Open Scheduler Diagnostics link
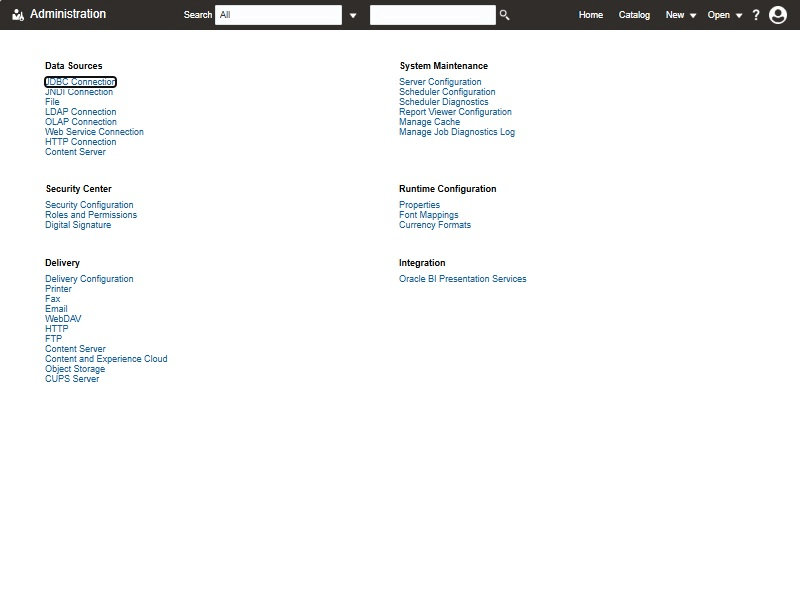The height and width of the screenshot is (600, 800). (x=443, y=102)
